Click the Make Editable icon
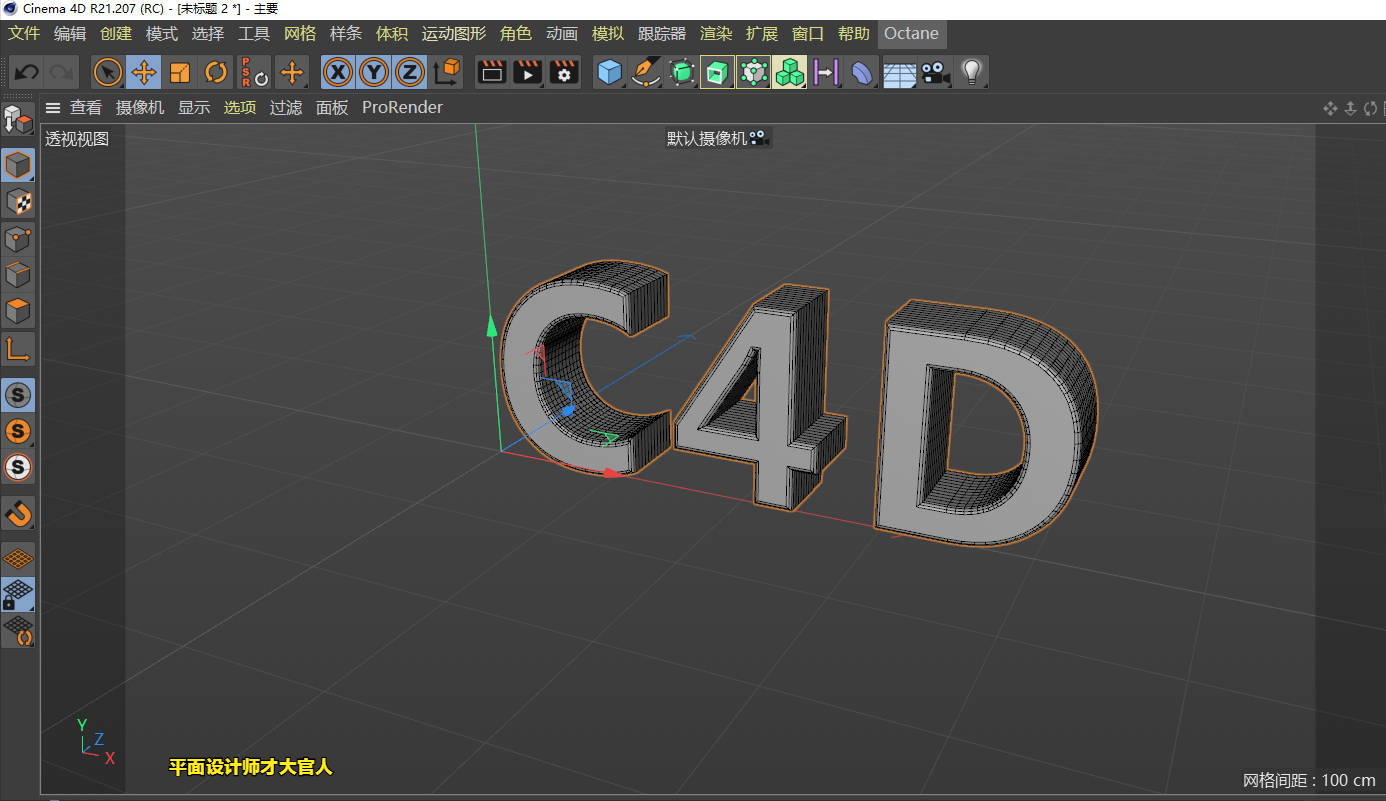This screenshot has width=1386, height=801. 18,119
